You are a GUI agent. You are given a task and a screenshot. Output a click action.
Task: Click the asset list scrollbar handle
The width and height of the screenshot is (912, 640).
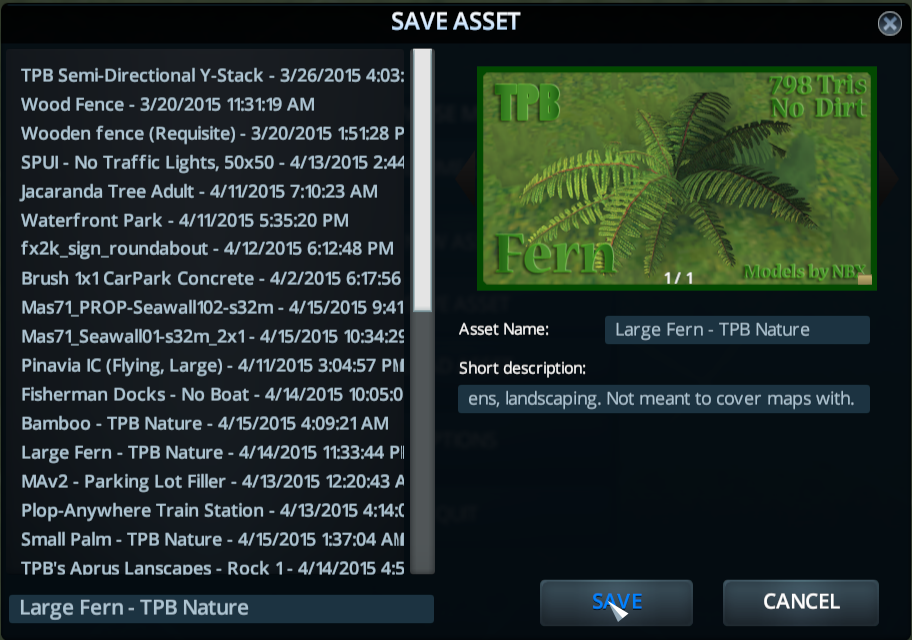tap(422, 180)
